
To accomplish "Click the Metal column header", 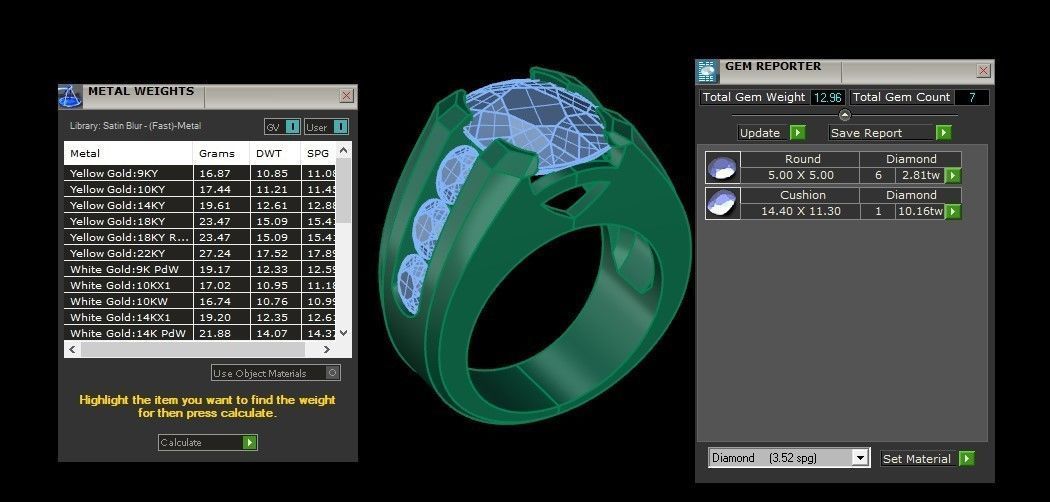I will [129, 153].
